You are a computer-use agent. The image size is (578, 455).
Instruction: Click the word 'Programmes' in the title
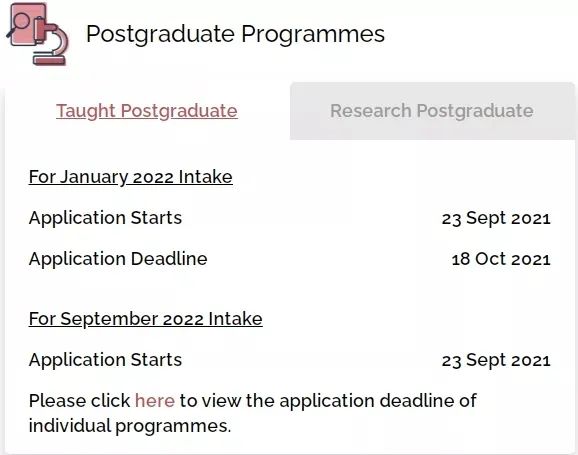pos(313,35)
